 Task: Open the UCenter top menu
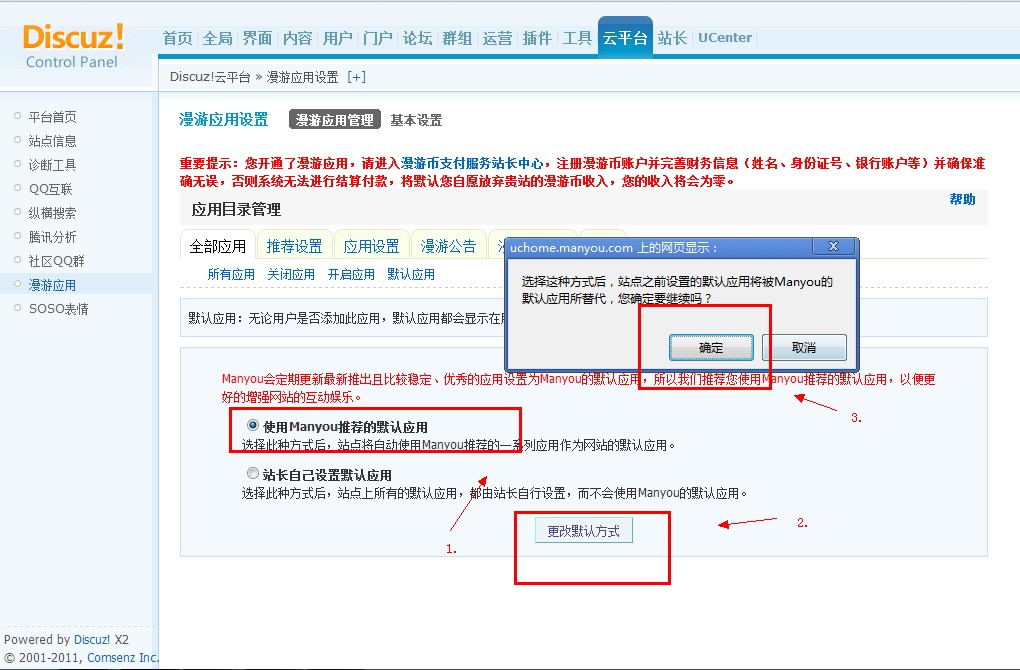click(x=725, y=38)
